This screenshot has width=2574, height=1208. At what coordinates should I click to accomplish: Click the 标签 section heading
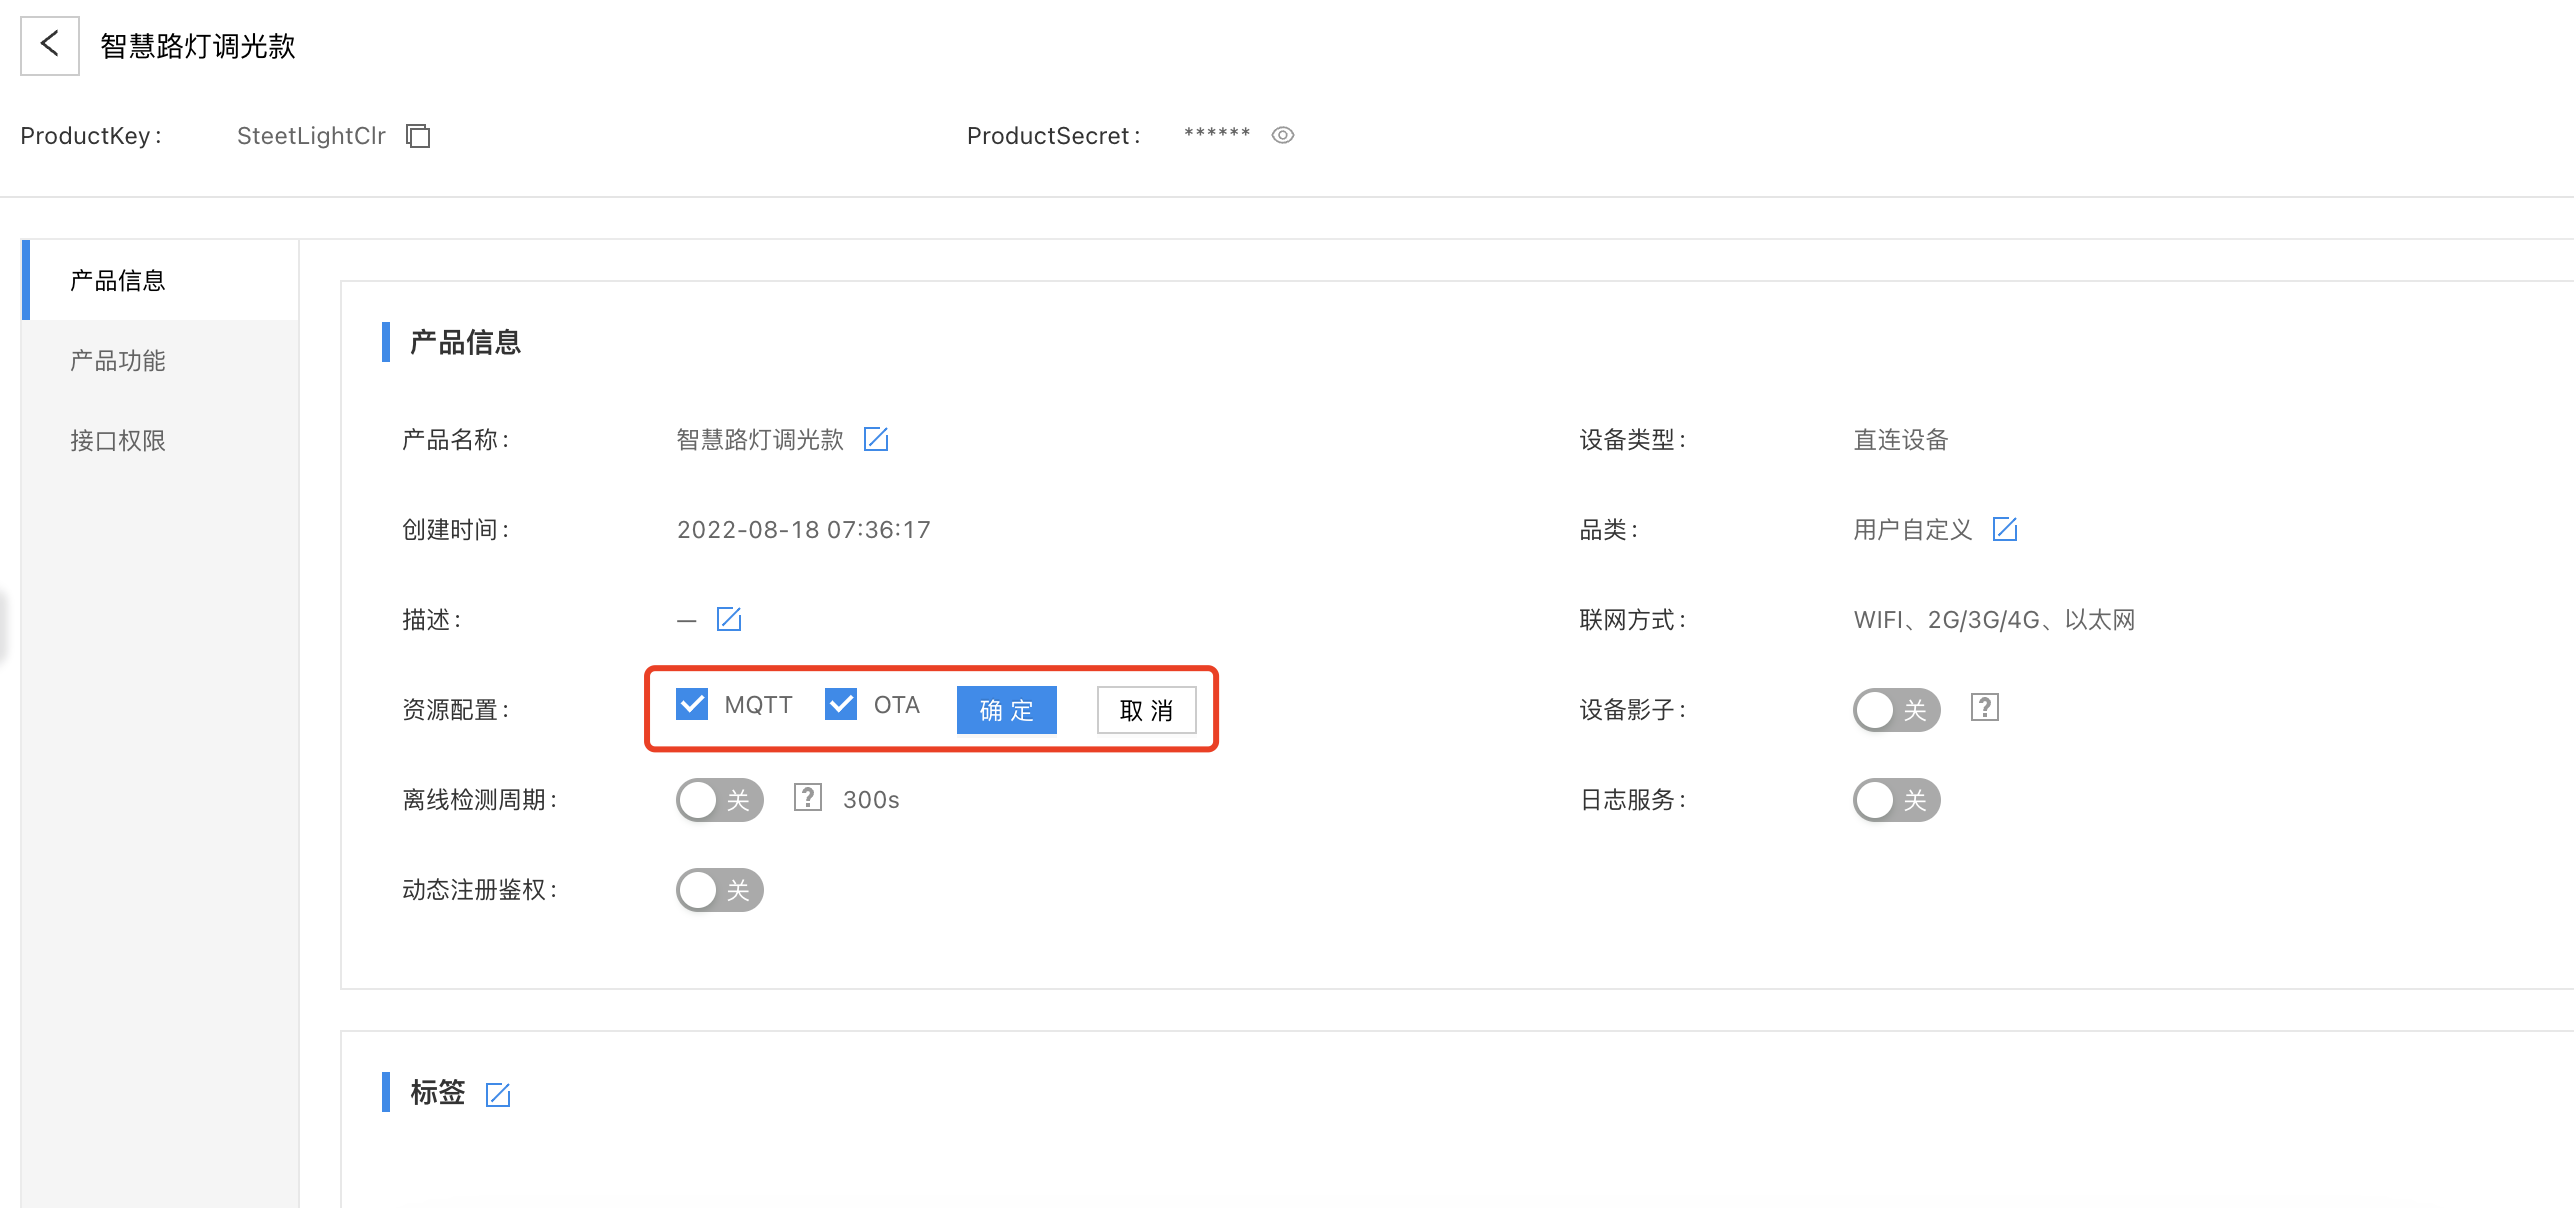tap(438, 1092)
